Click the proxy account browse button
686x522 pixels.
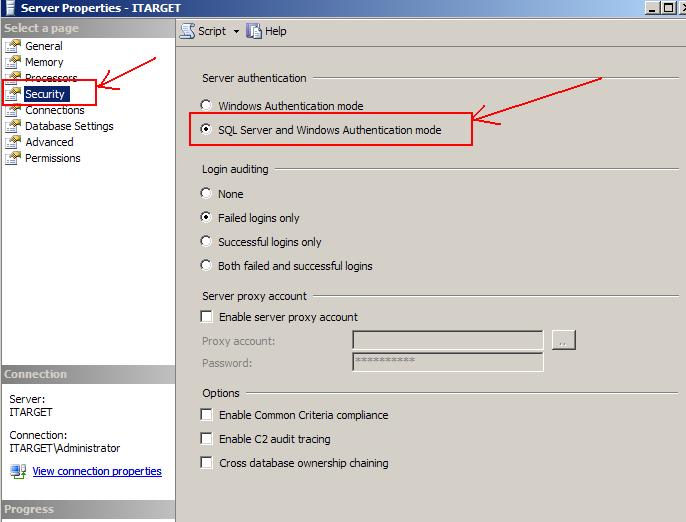[x=564, y=340]
